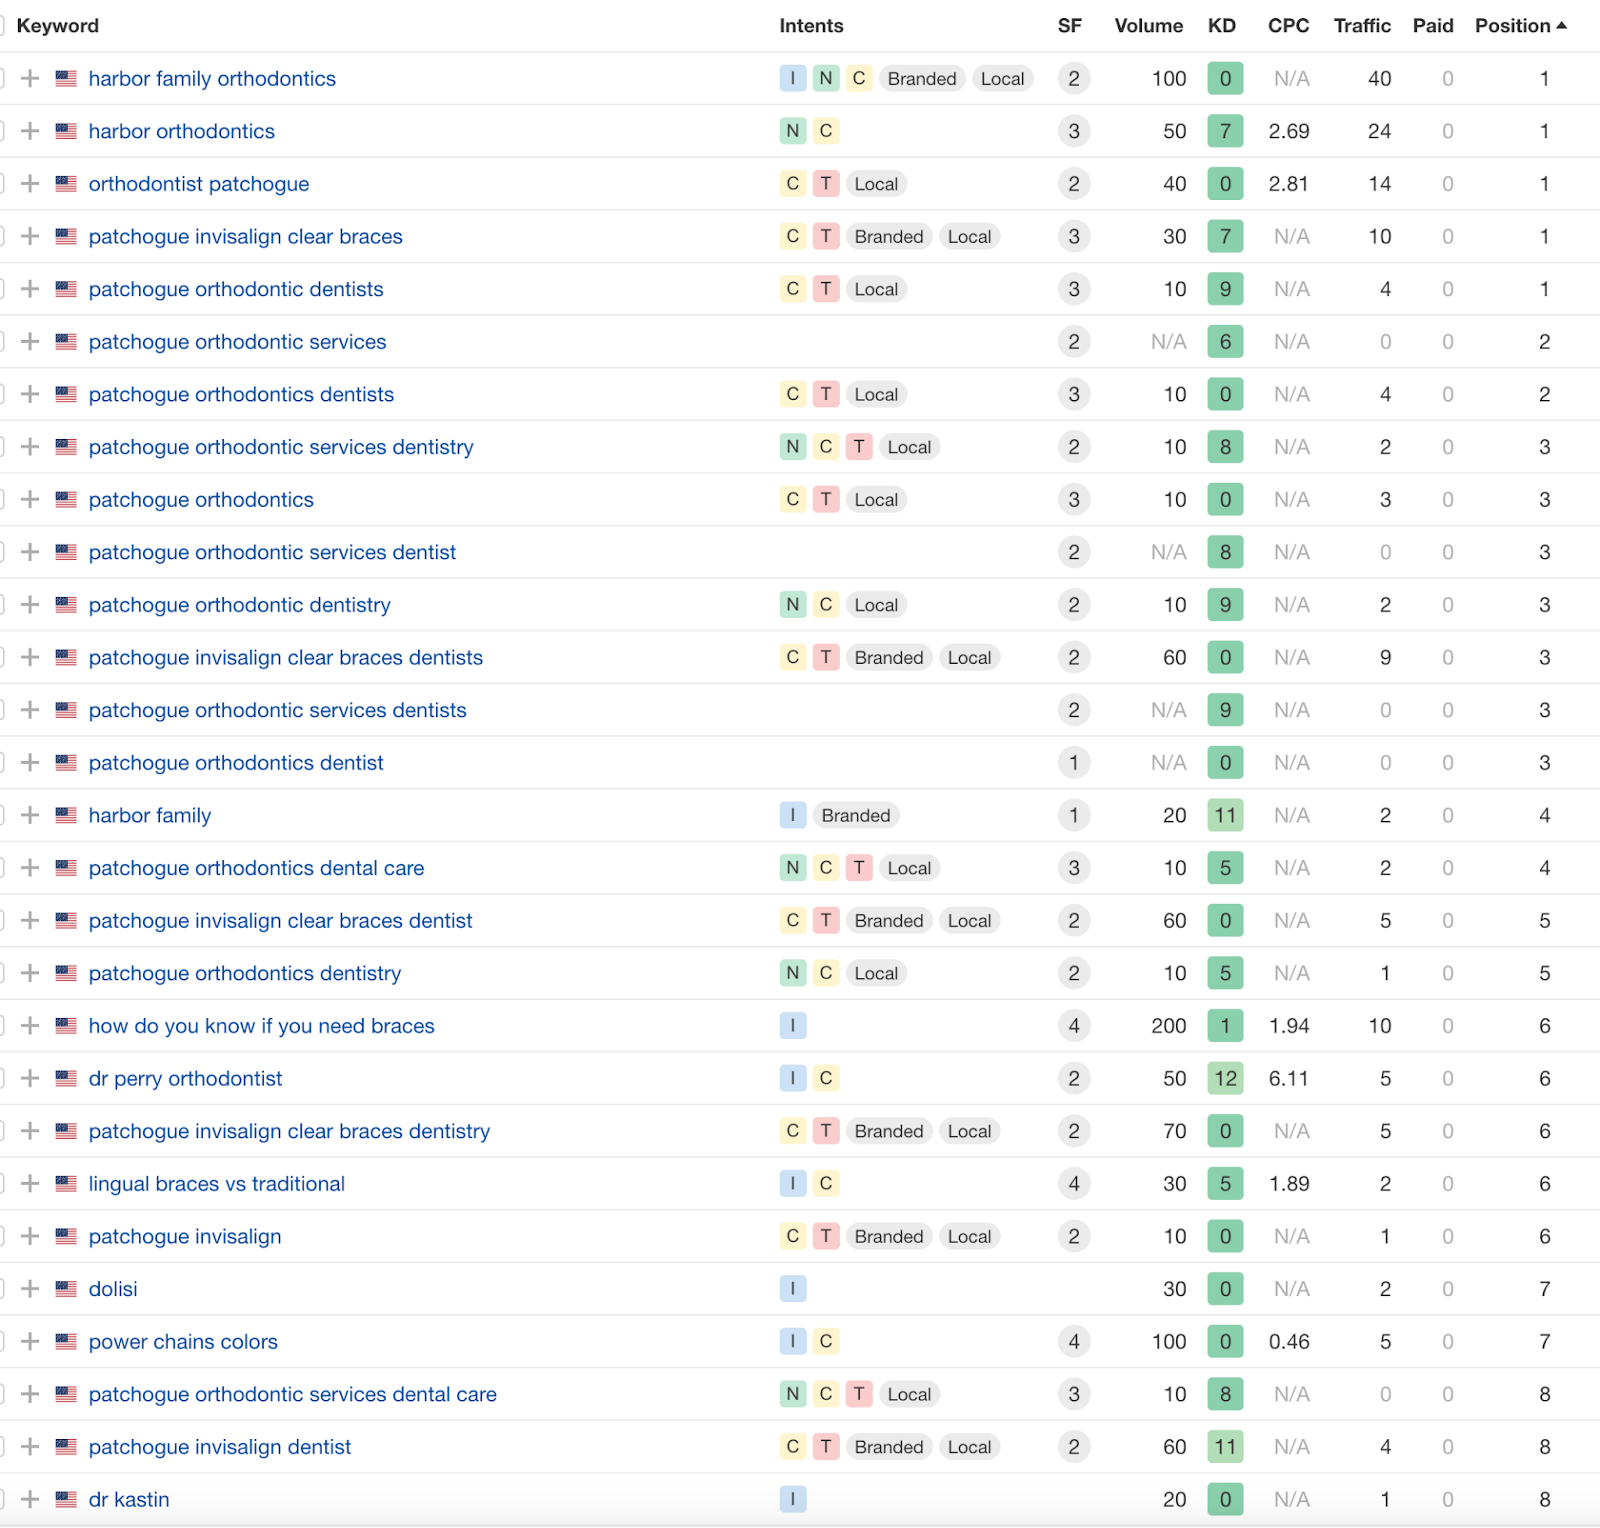
Task: Select the checkbox on the 'dr kastin' row
Action: pyautogui.click(x=2, y=1499)
